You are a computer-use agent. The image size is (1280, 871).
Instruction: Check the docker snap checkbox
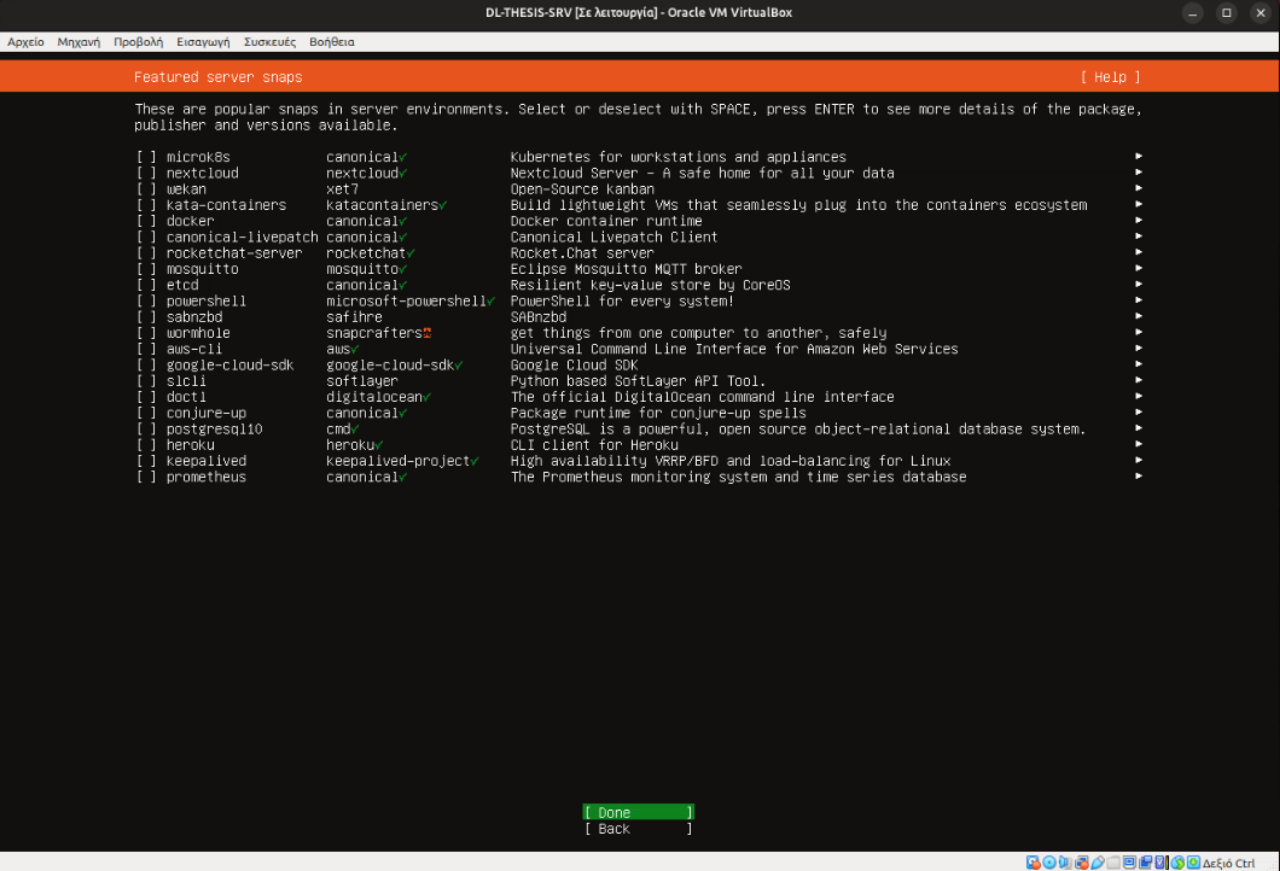pos(146,221)
